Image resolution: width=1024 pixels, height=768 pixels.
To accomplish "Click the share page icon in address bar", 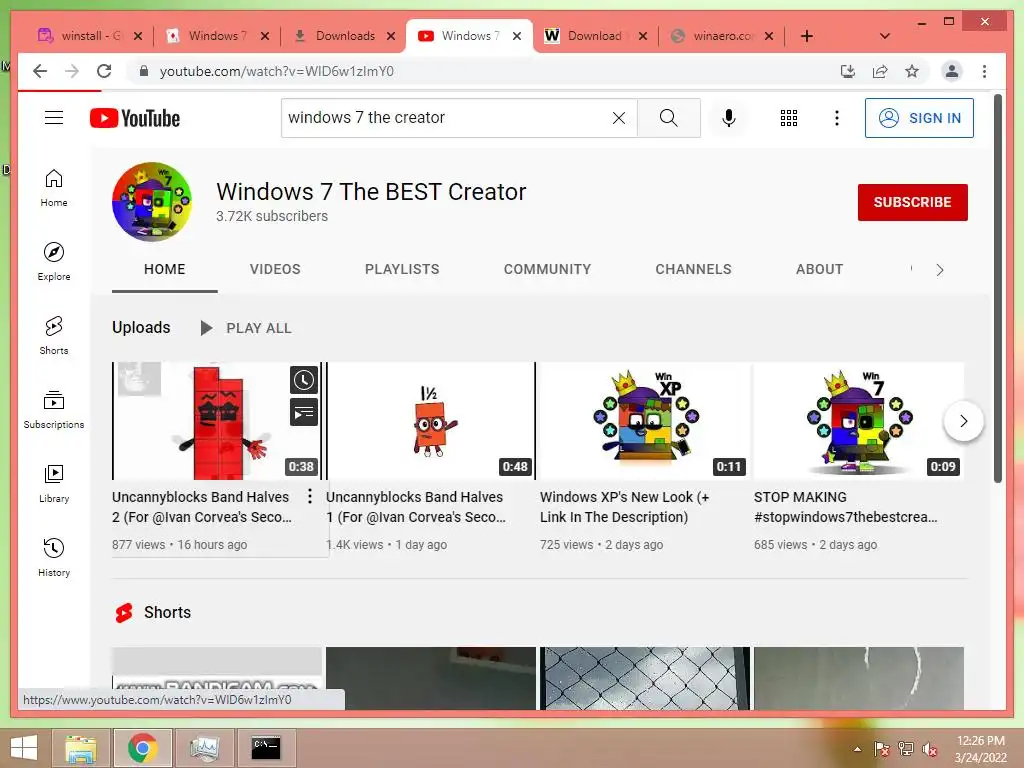I will [x=880, y=71].
